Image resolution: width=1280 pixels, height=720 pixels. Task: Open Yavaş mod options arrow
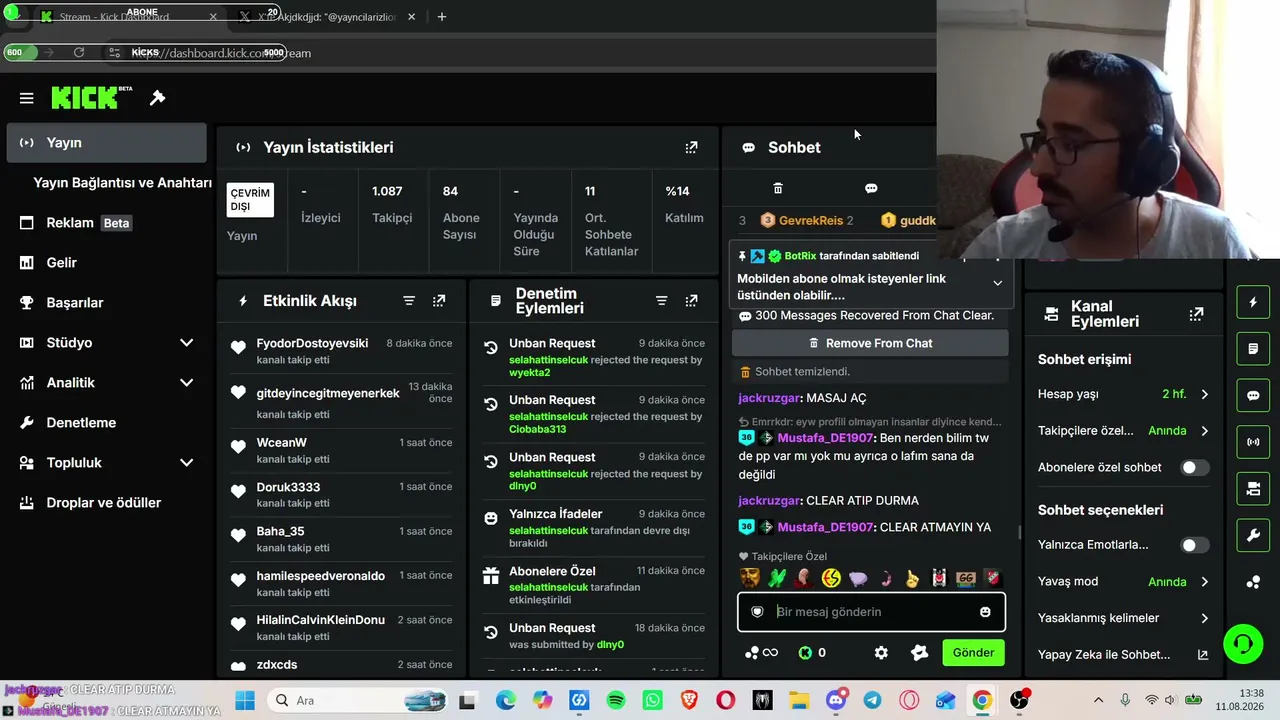click(1204, 582)
